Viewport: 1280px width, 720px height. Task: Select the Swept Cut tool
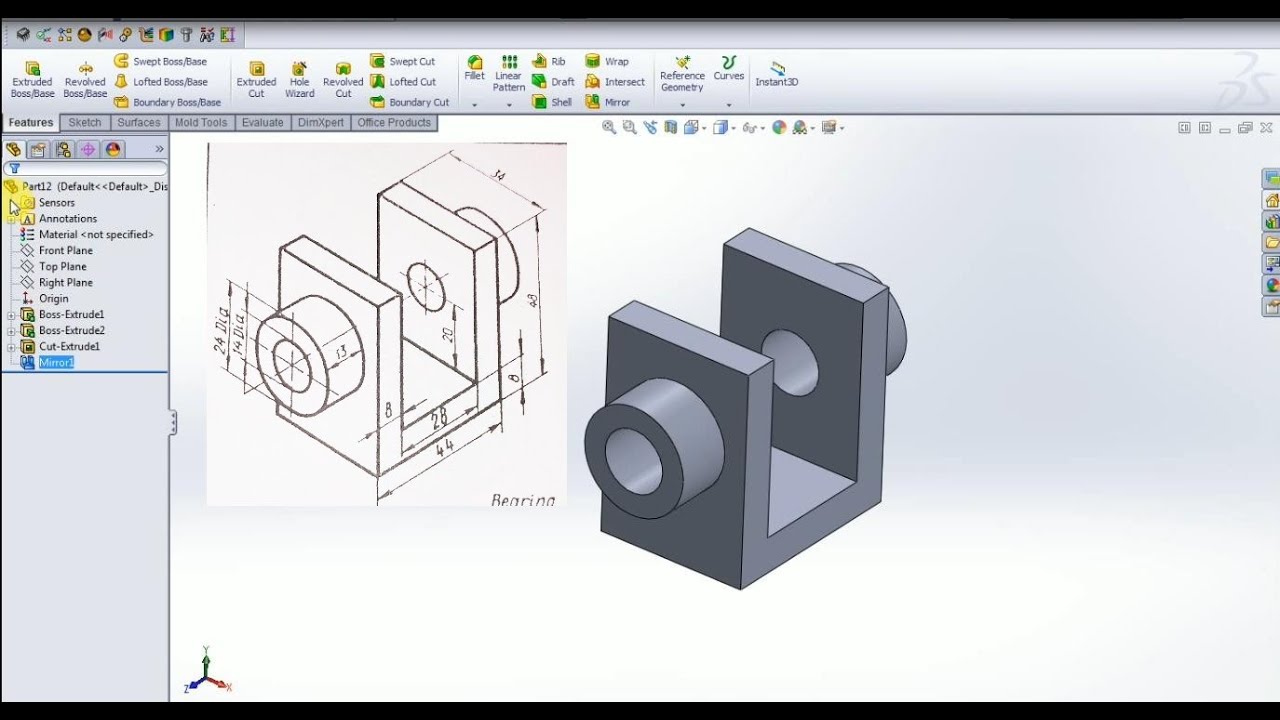tap(403, 61)
